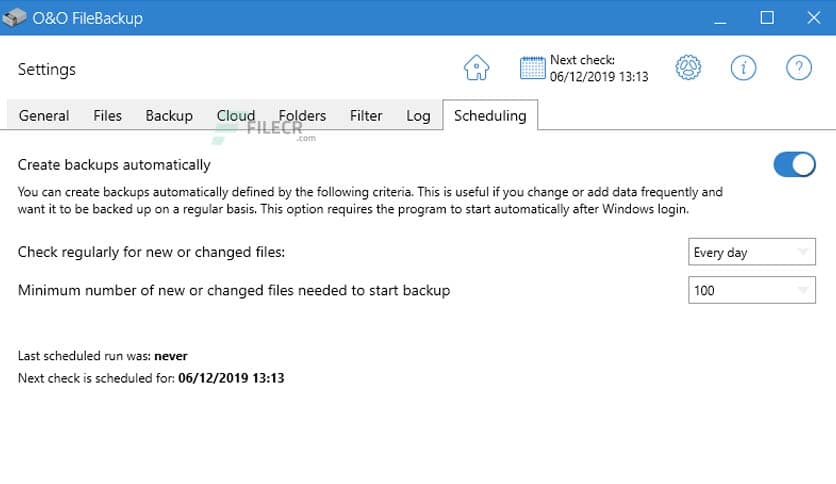Show the info icon

(743, 68)
